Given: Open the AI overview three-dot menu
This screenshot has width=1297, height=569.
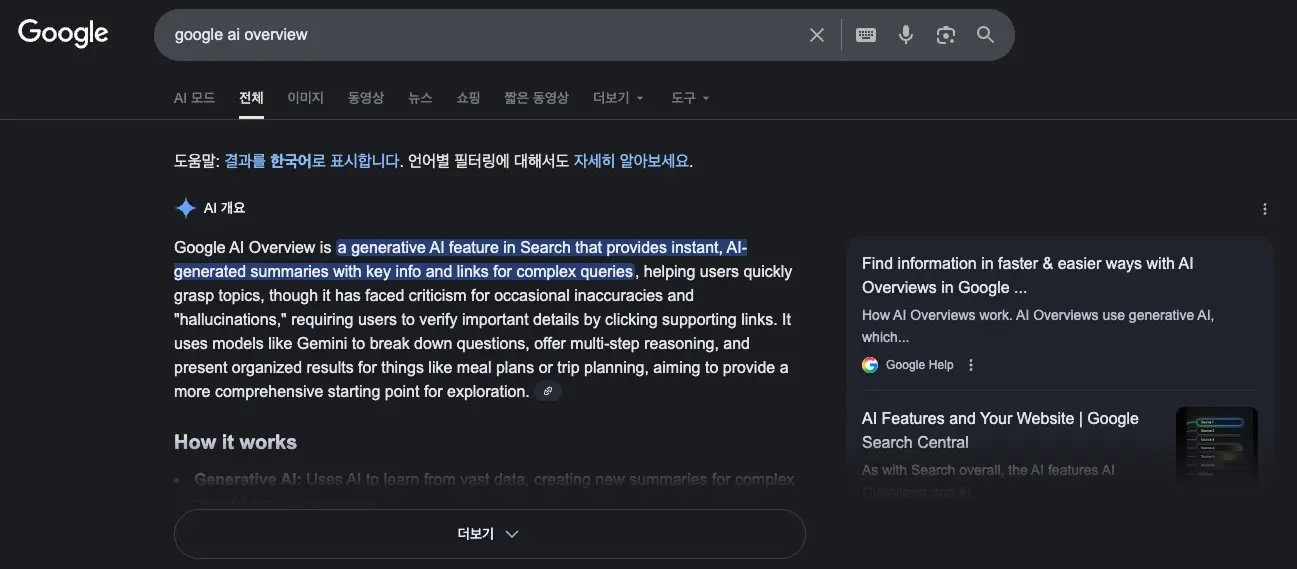Looking at the screenshot, I should 1265,209.
